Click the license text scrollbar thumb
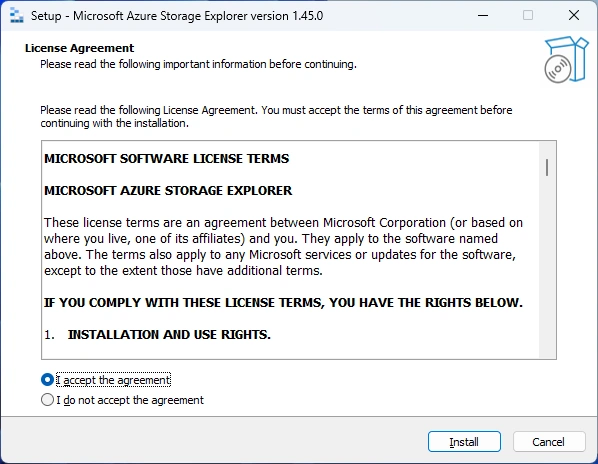The image size is (598, 464). [547, 167]
